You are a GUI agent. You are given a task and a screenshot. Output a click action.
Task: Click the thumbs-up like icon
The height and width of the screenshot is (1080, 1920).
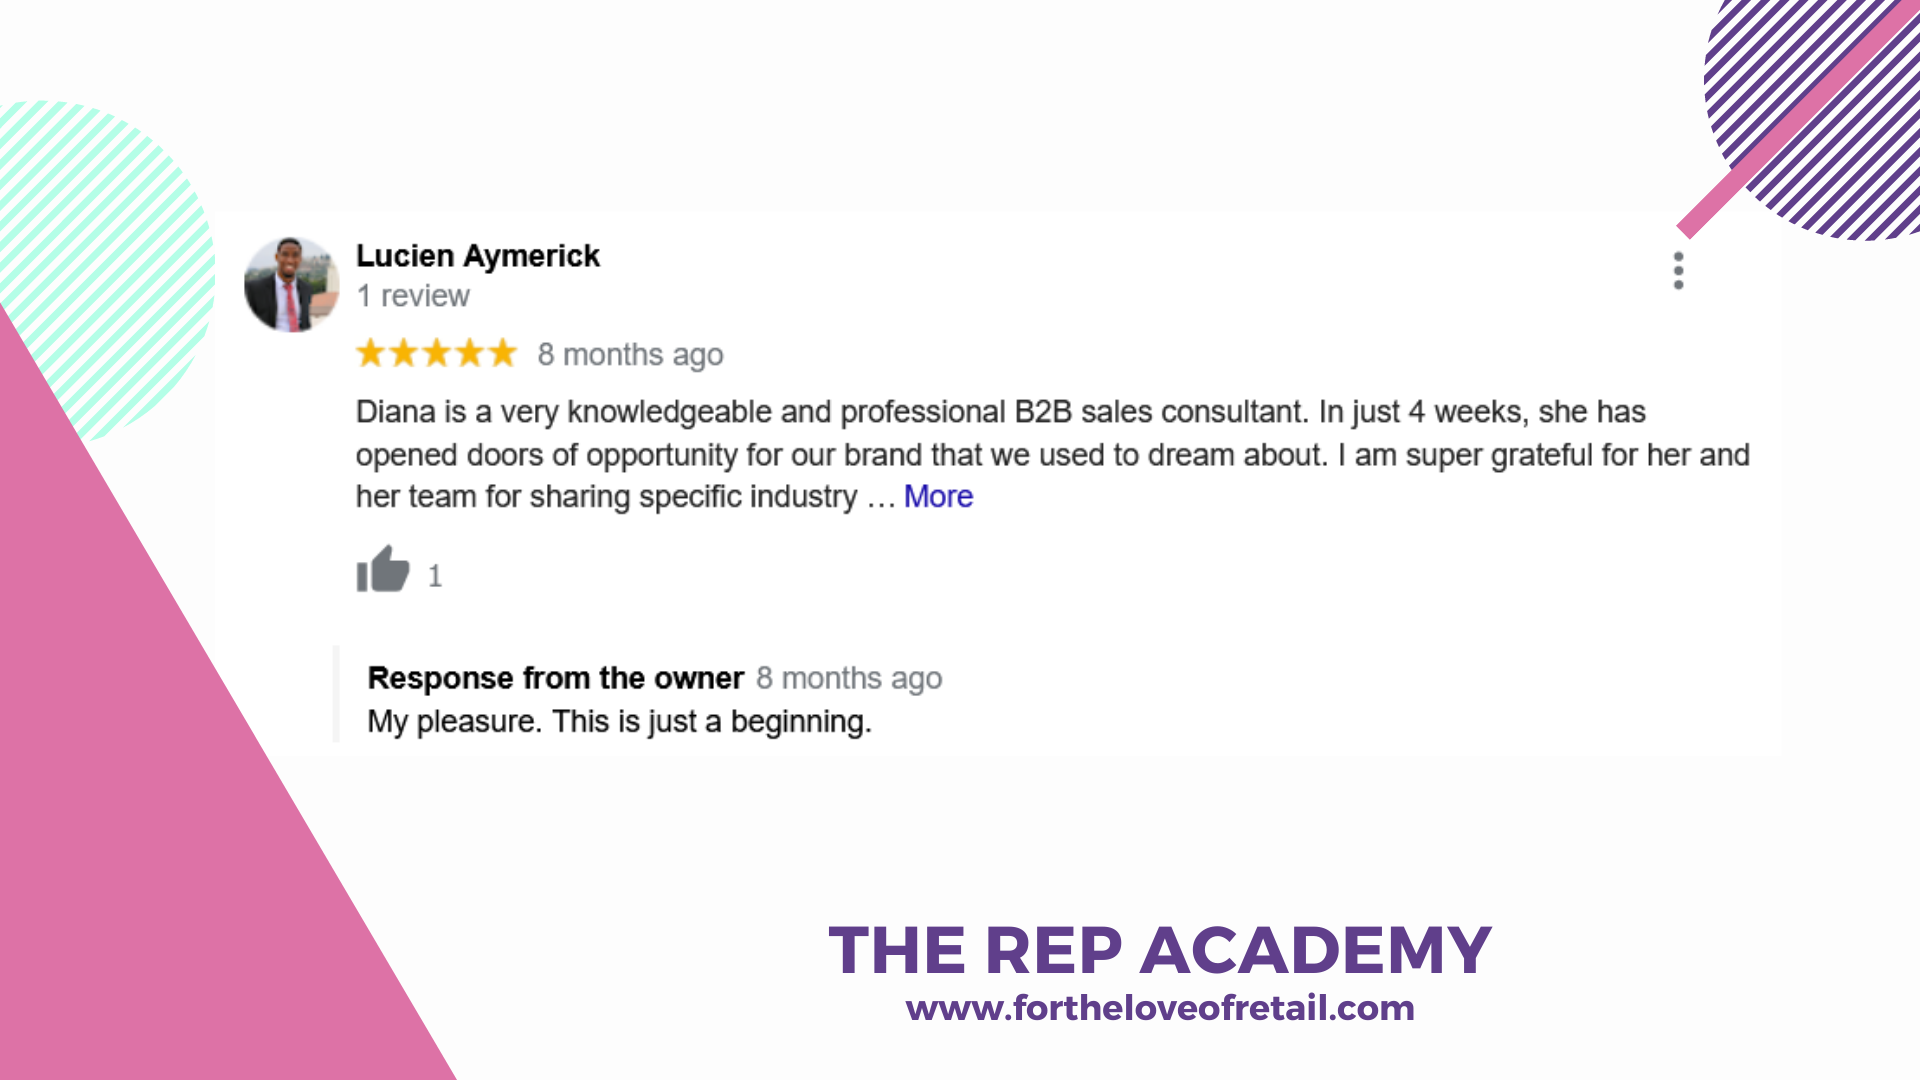tap(383, 569)
